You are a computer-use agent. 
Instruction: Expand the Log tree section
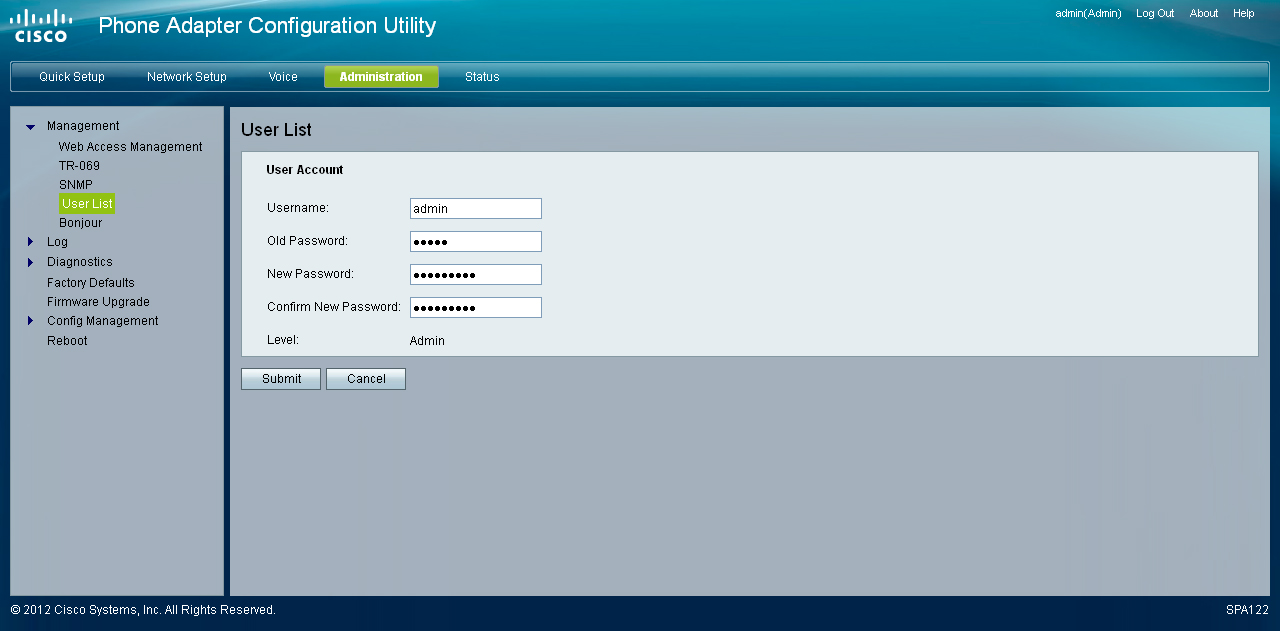click(x=30, y=242)
